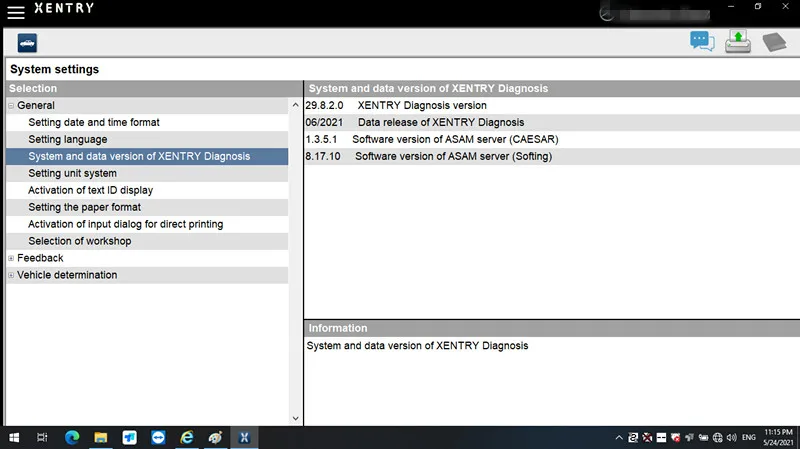Image resolution: width=800 pixels, height=449 pixels.
Task: Click the System settings heading
Action: [x=55, y=69]
